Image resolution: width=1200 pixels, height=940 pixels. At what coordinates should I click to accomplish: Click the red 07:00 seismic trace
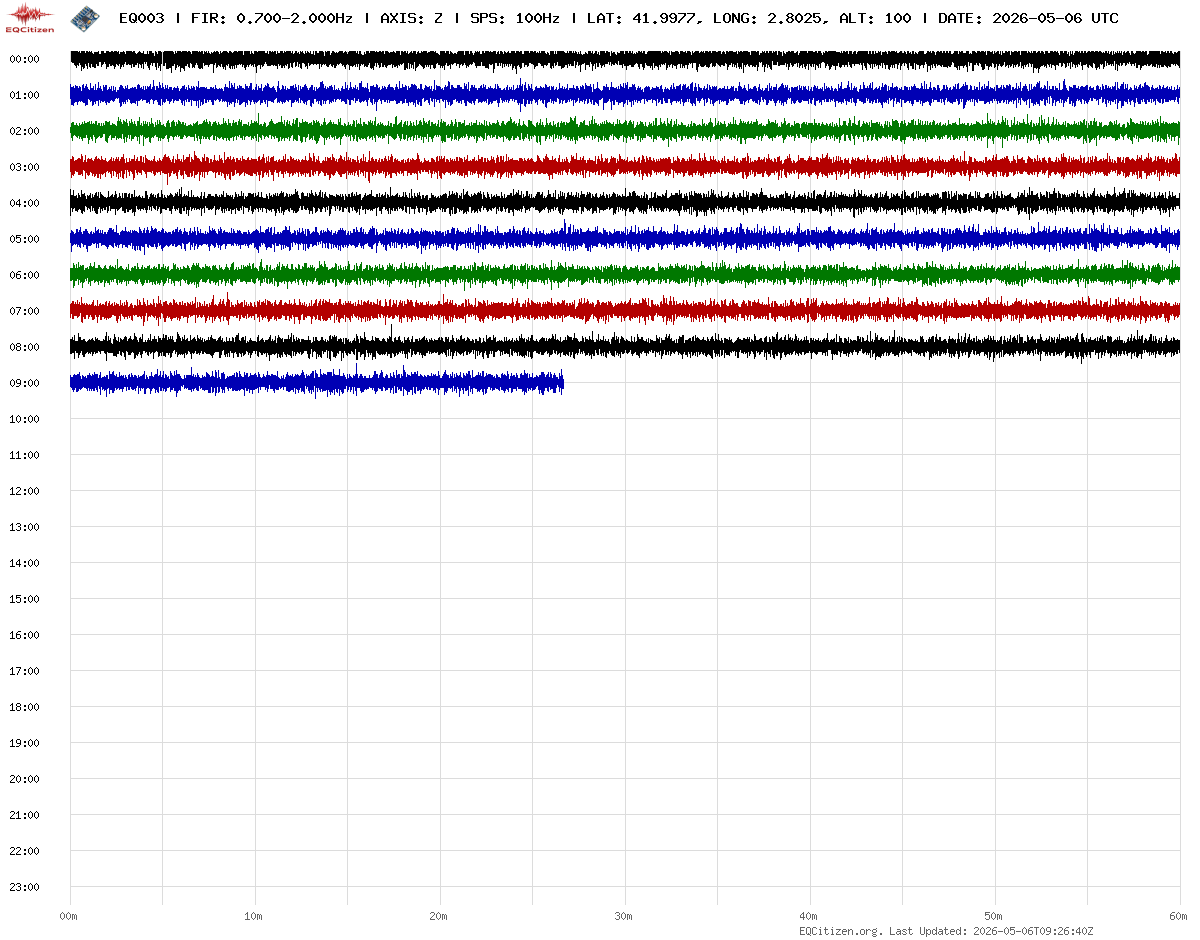[x=625, y=311]
